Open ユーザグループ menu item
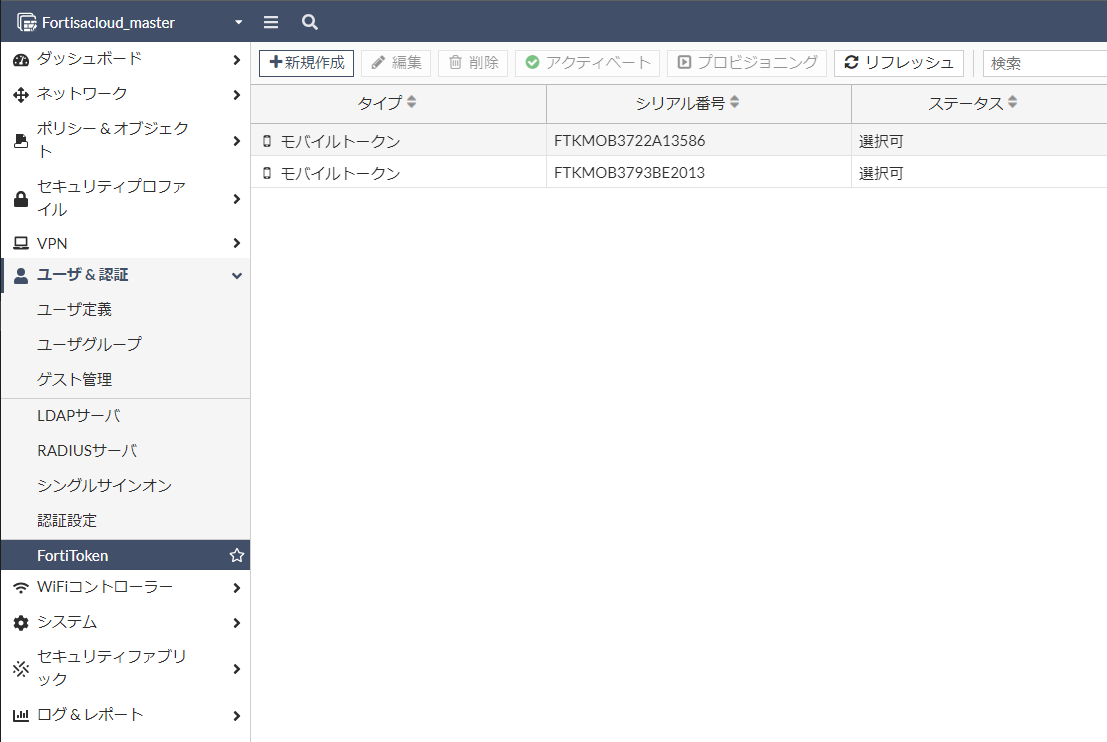The image size is (1107, 742). 126,345
